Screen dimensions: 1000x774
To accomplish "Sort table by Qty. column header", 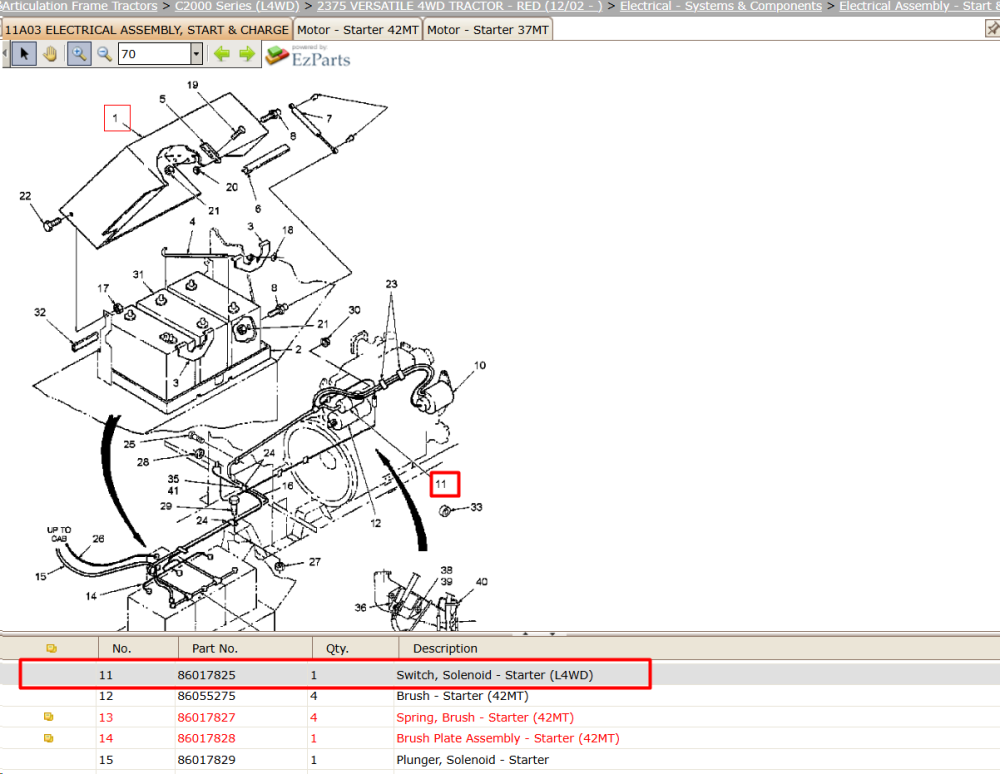I will 337,648.
